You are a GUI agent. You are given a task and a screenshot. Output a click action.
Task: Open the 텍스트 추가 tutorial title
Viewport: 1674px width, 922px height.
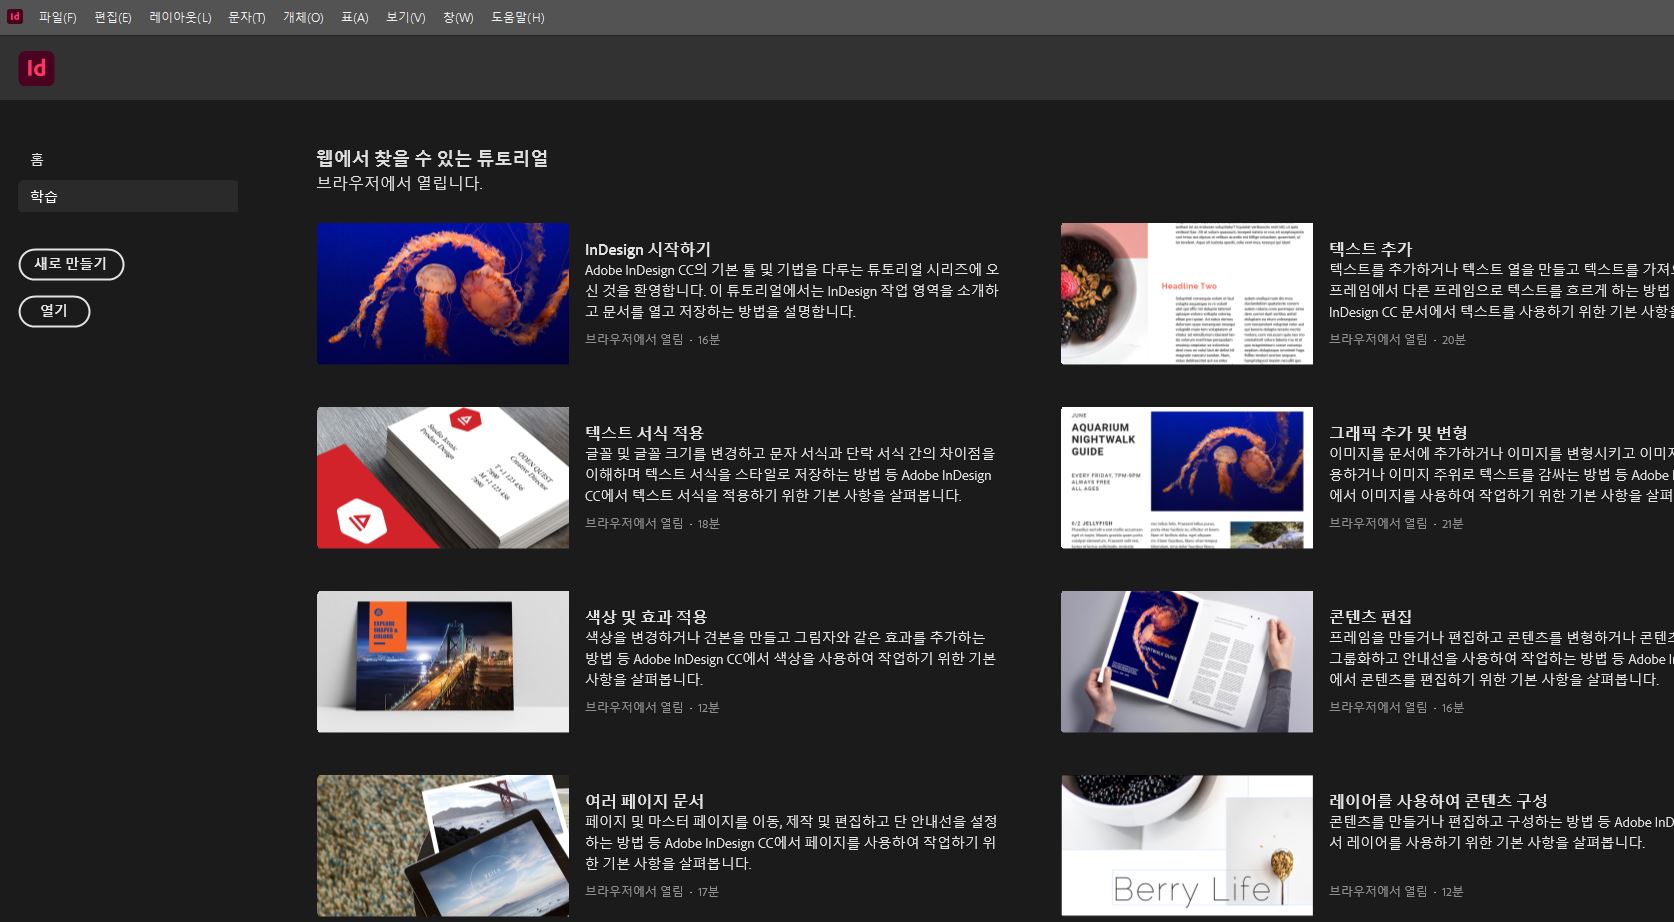(x=1370, y=249)
